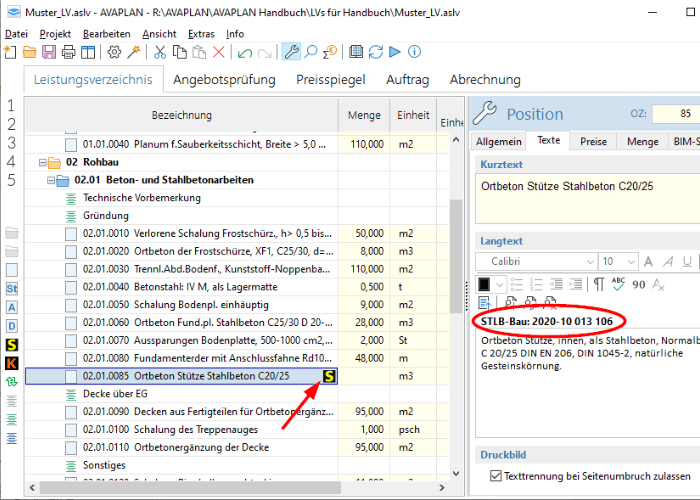Click the box beside 01.01.0040 Planum
This screenshot has height=500, width=700.
coord(71,145)
